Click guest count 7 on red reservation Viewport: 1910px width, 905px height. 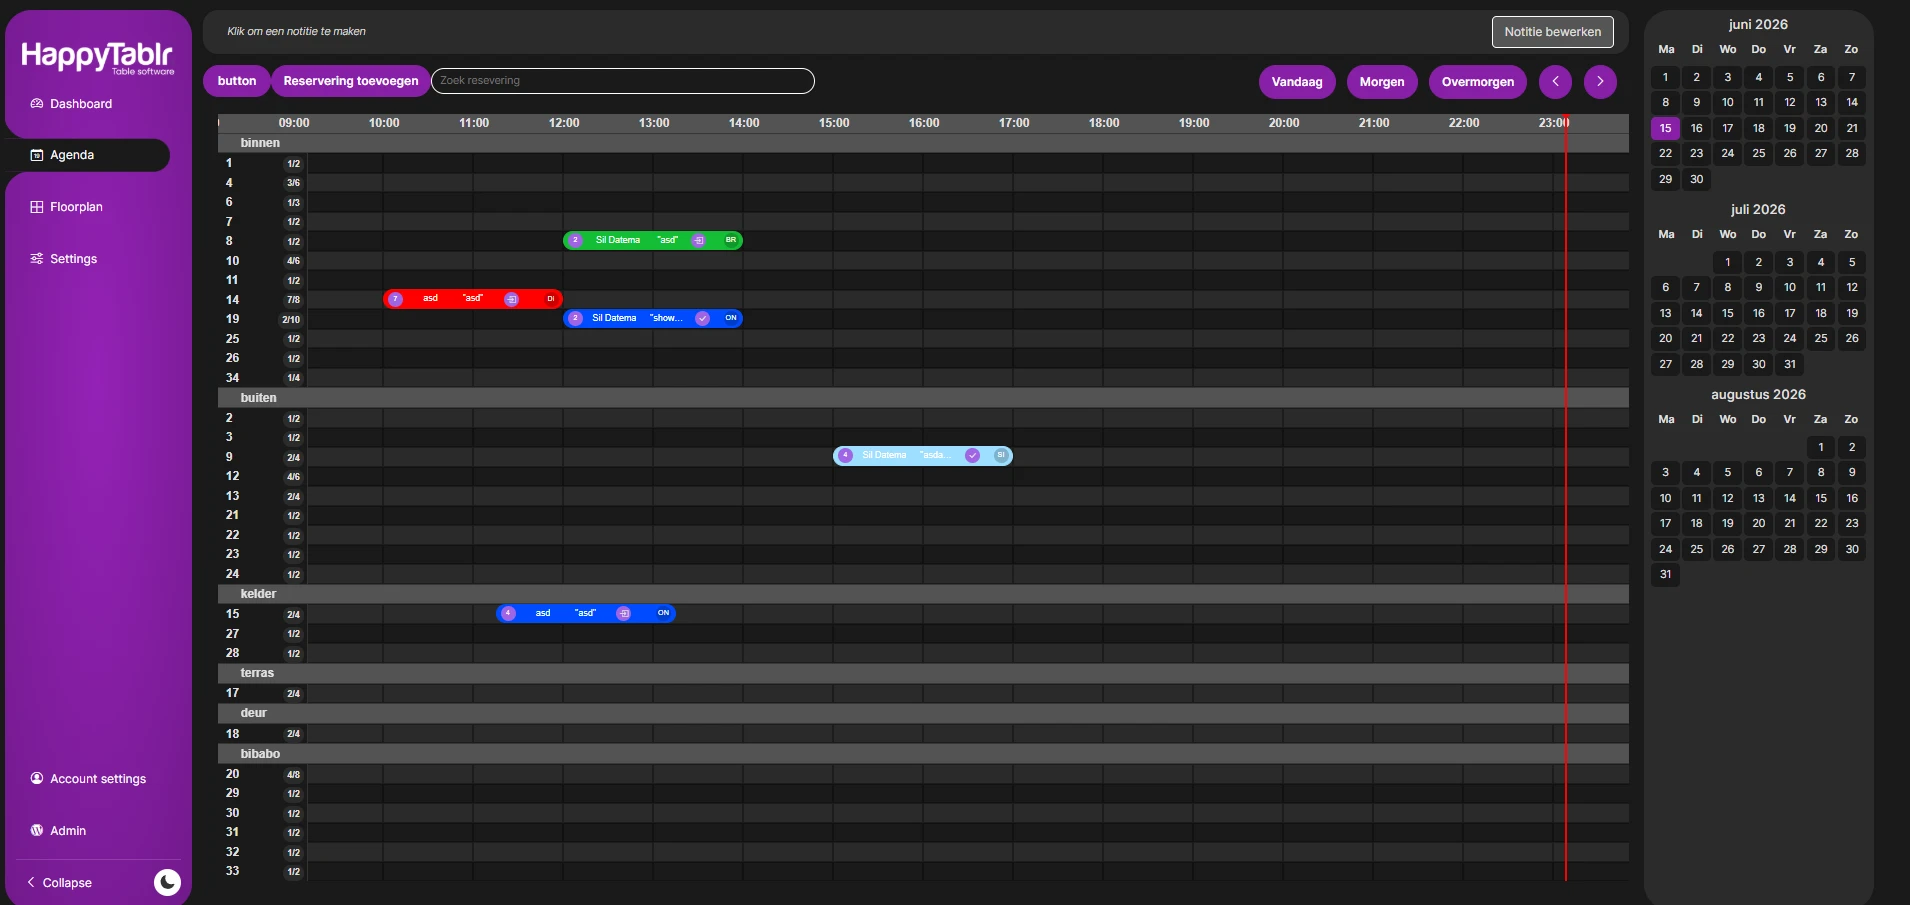(x=395, y=299)
